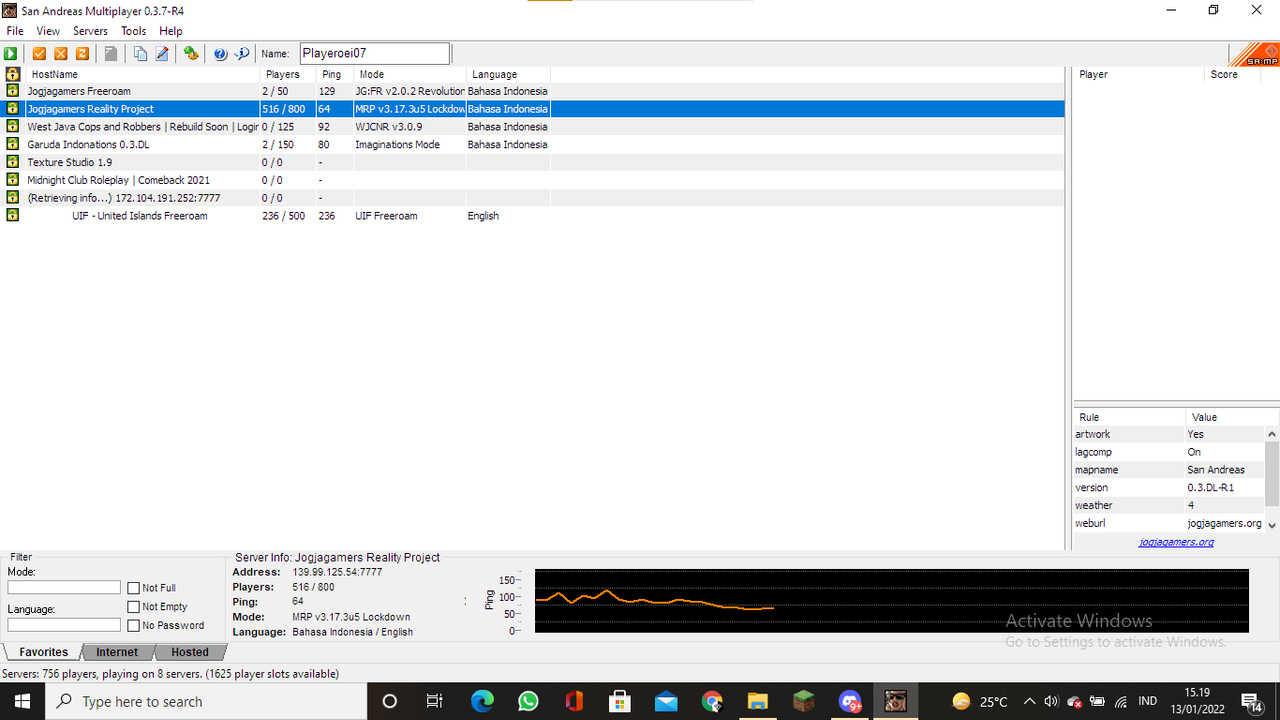1280x720 pixels.
Task: Open Google Chrome from taskbar
Action: (x=712, y=701)
